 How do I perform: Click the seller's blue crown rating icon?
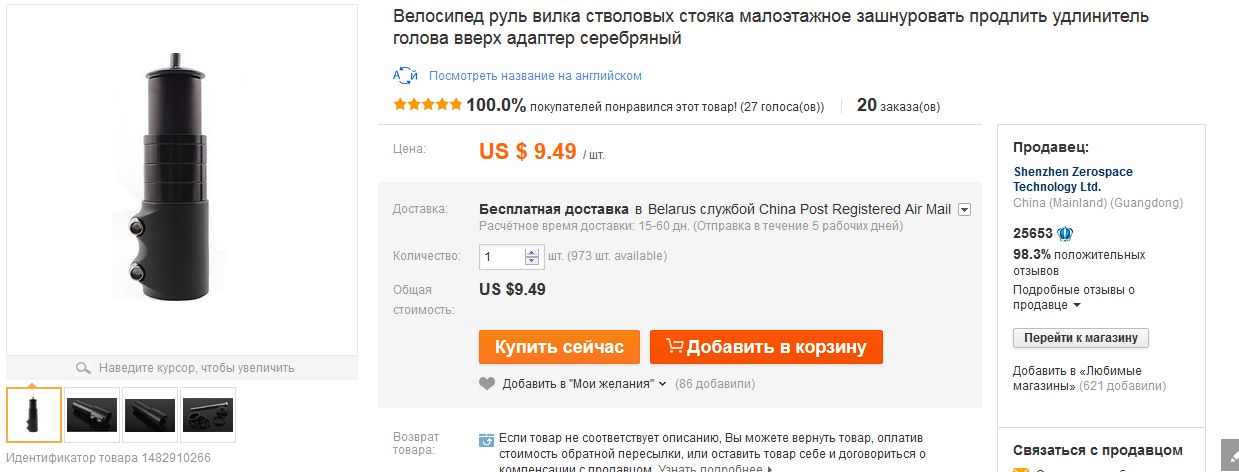[x=1065, y=234]
